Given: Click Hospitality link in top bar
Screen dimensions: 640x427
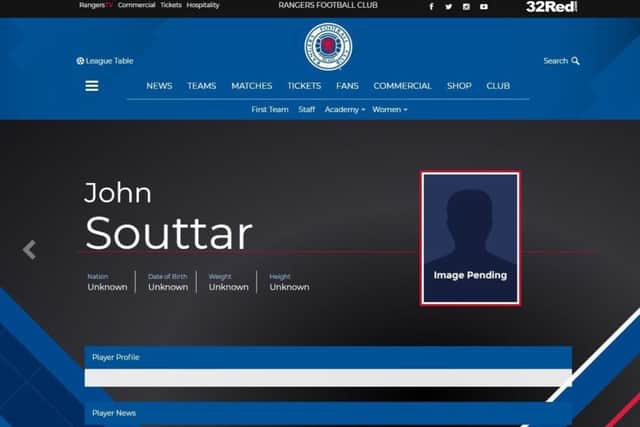Looking at the screenshot, I should (203, 5).
